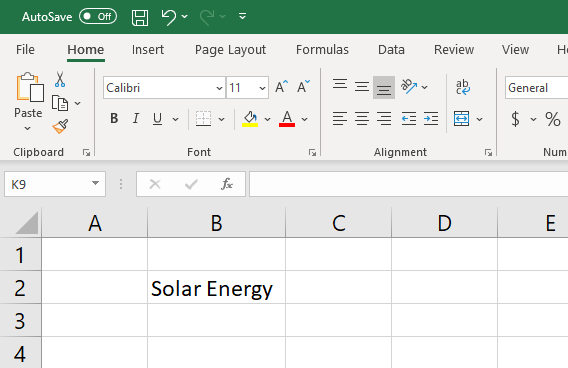The width and height of the screenshot is (568, 368).
Task: Open the font size dropdown
Action: pyautogui.click(x=262, y=88)
